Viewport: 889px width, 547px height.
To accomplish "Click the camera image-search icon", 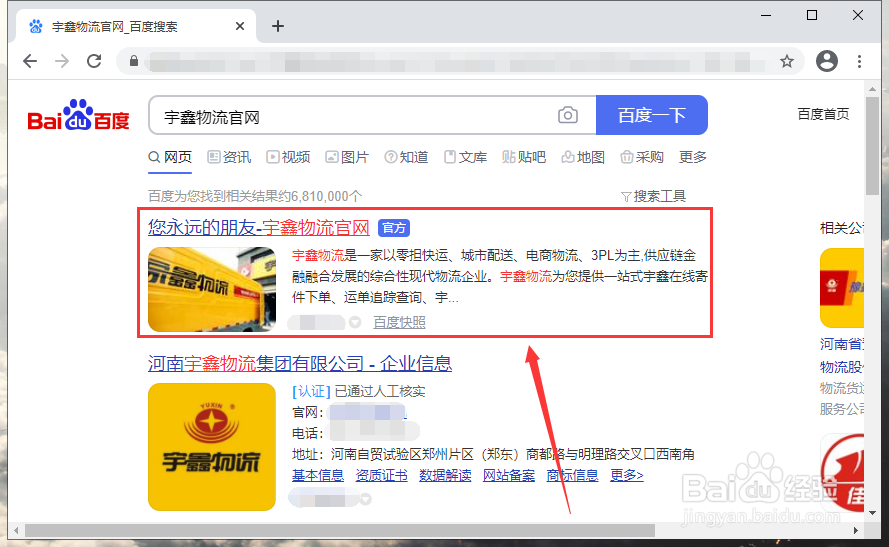I will coord(568,115).
